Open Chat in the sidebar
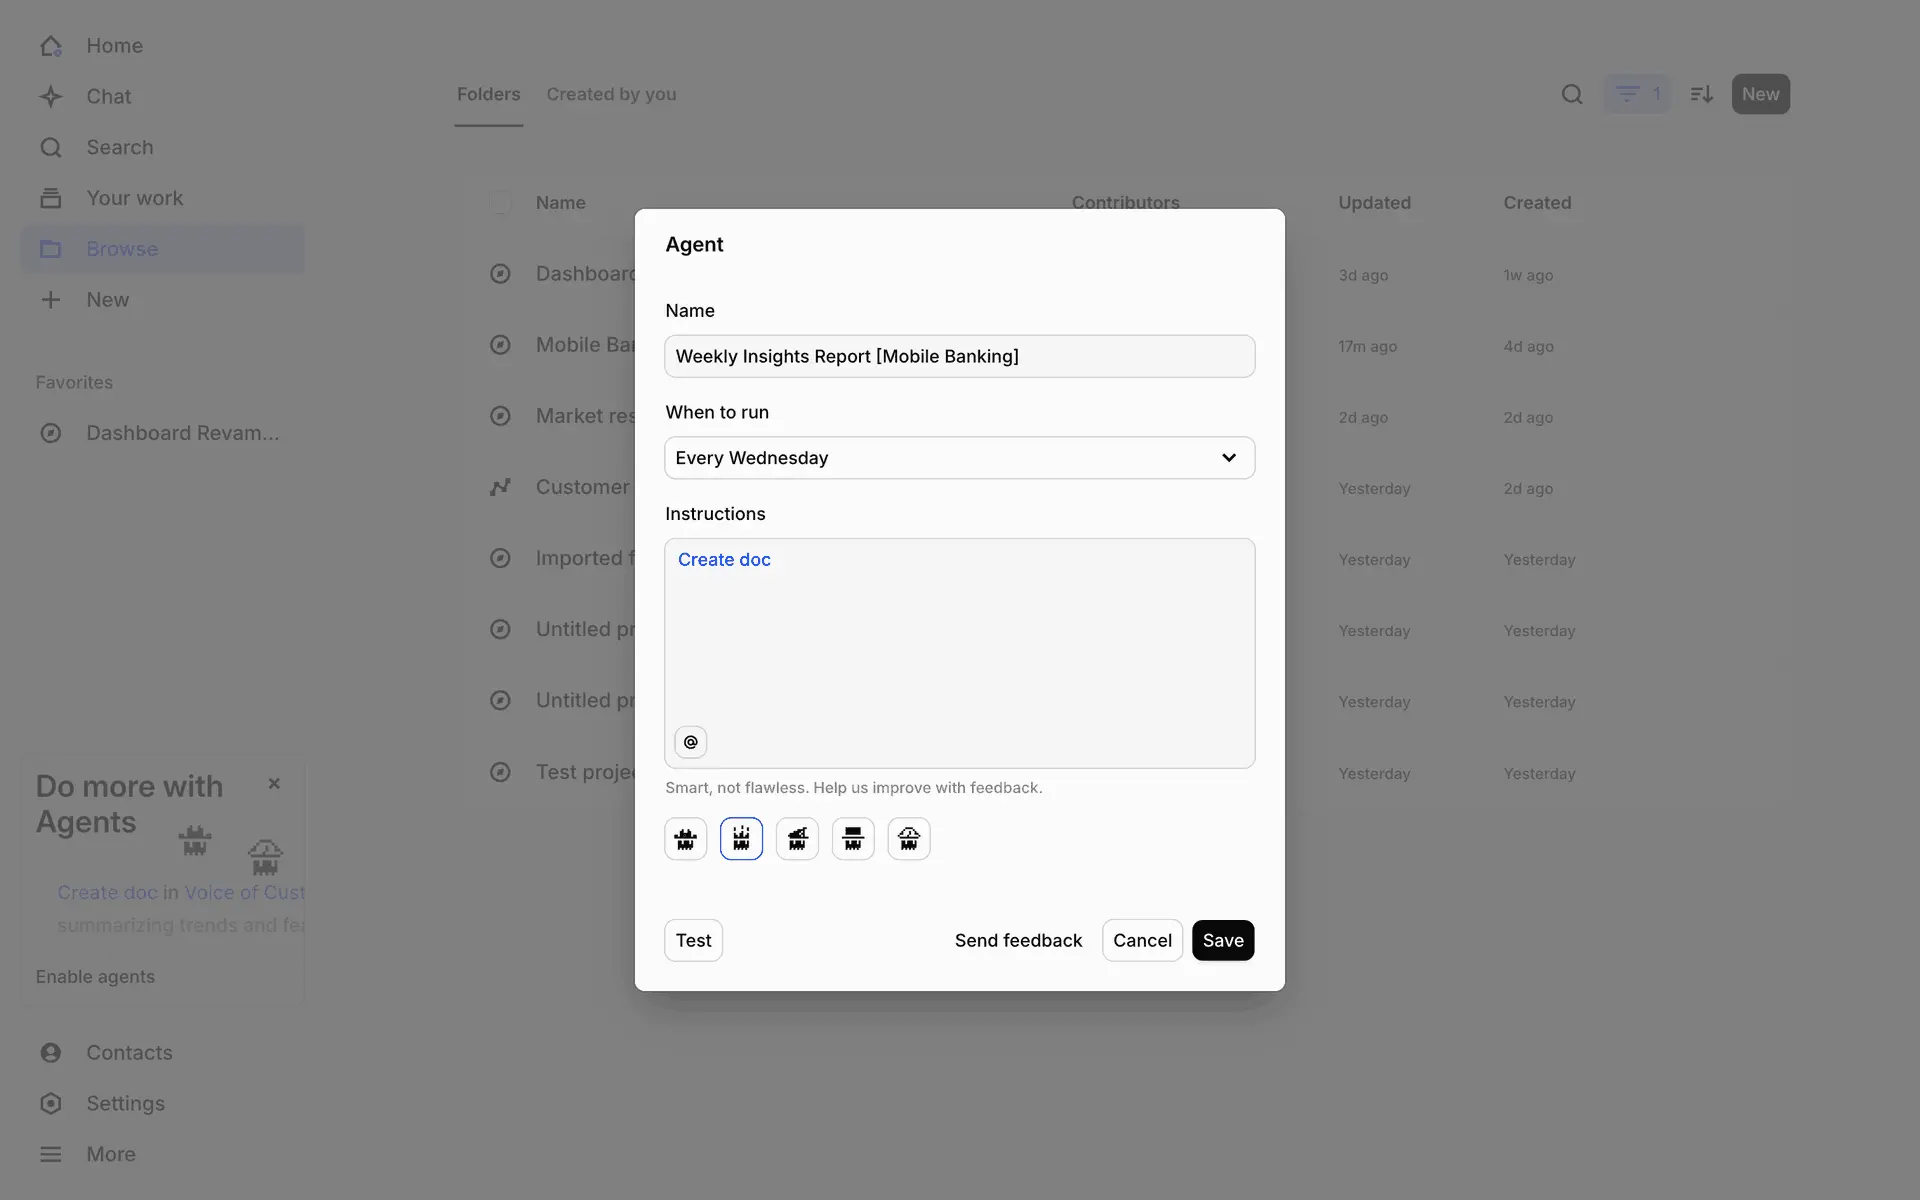 click(108, 97)
